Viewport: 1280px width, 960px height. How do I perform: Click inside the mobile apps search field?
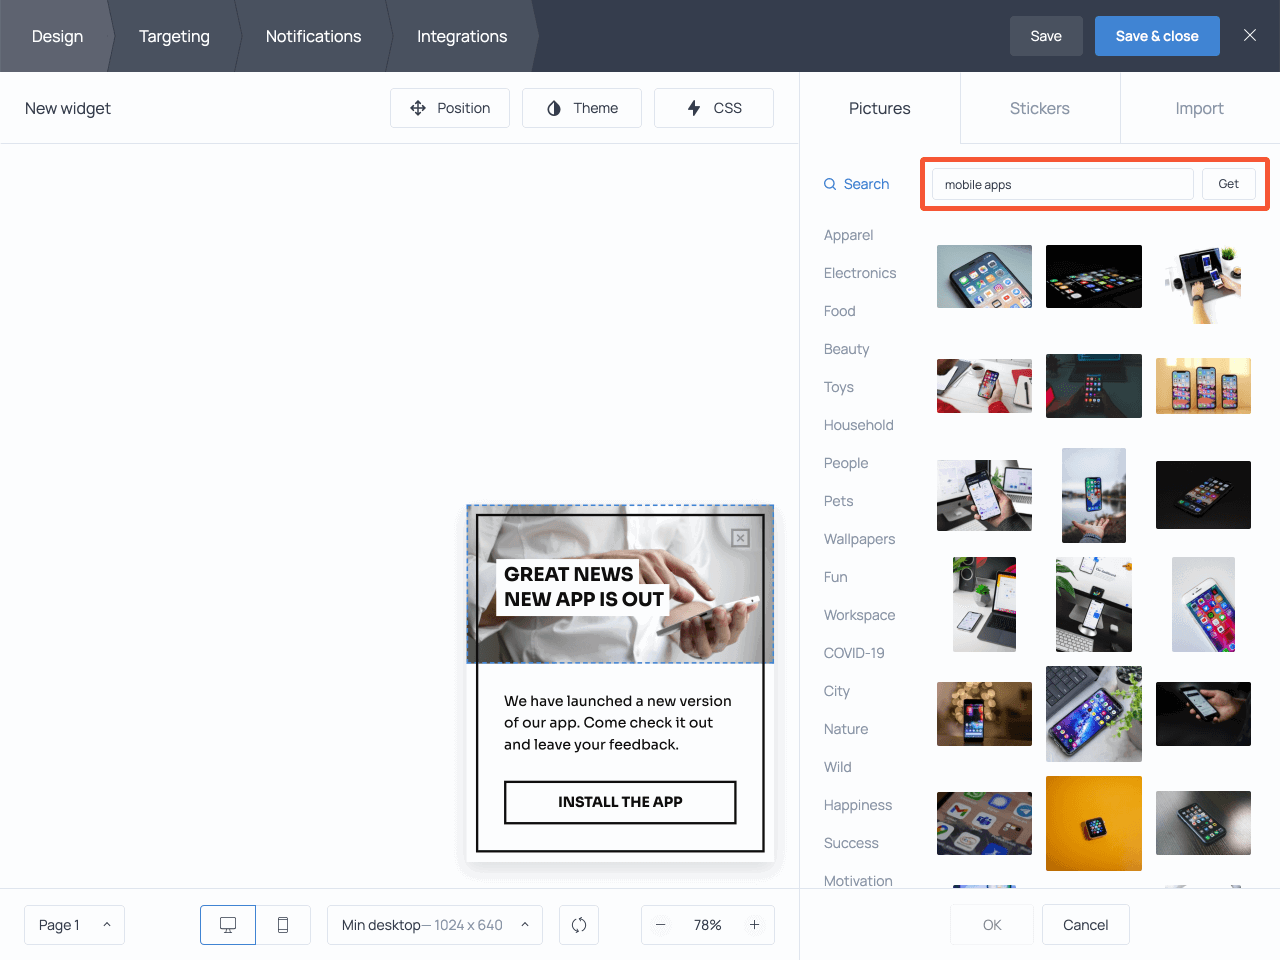point(1060,184)
